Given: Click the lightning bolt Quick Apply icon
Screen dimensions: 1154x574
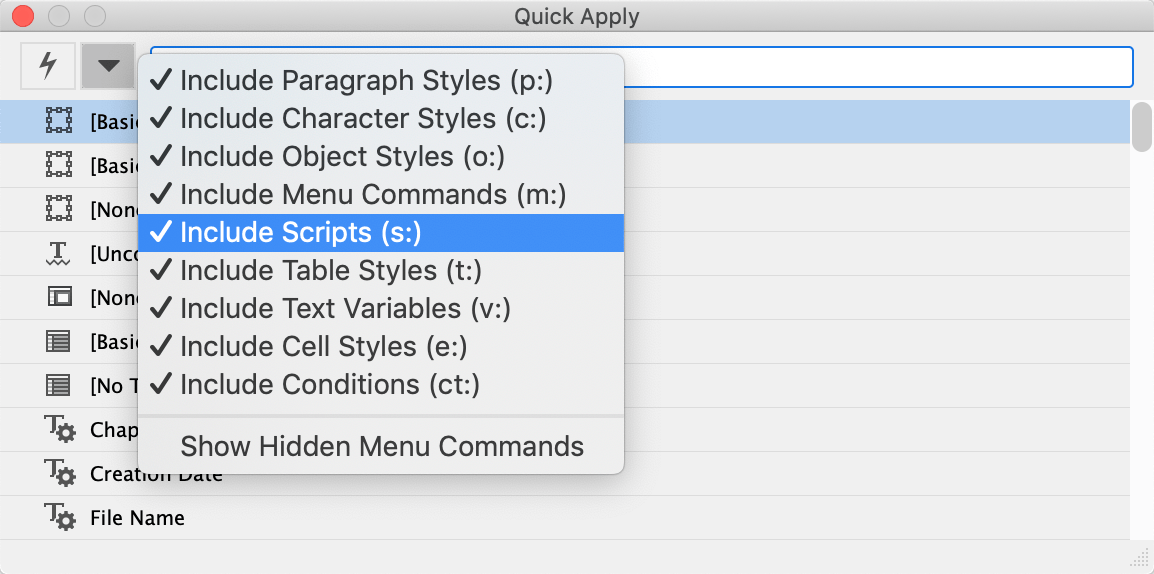Looking at the screenshot, I should coord(47,66).
